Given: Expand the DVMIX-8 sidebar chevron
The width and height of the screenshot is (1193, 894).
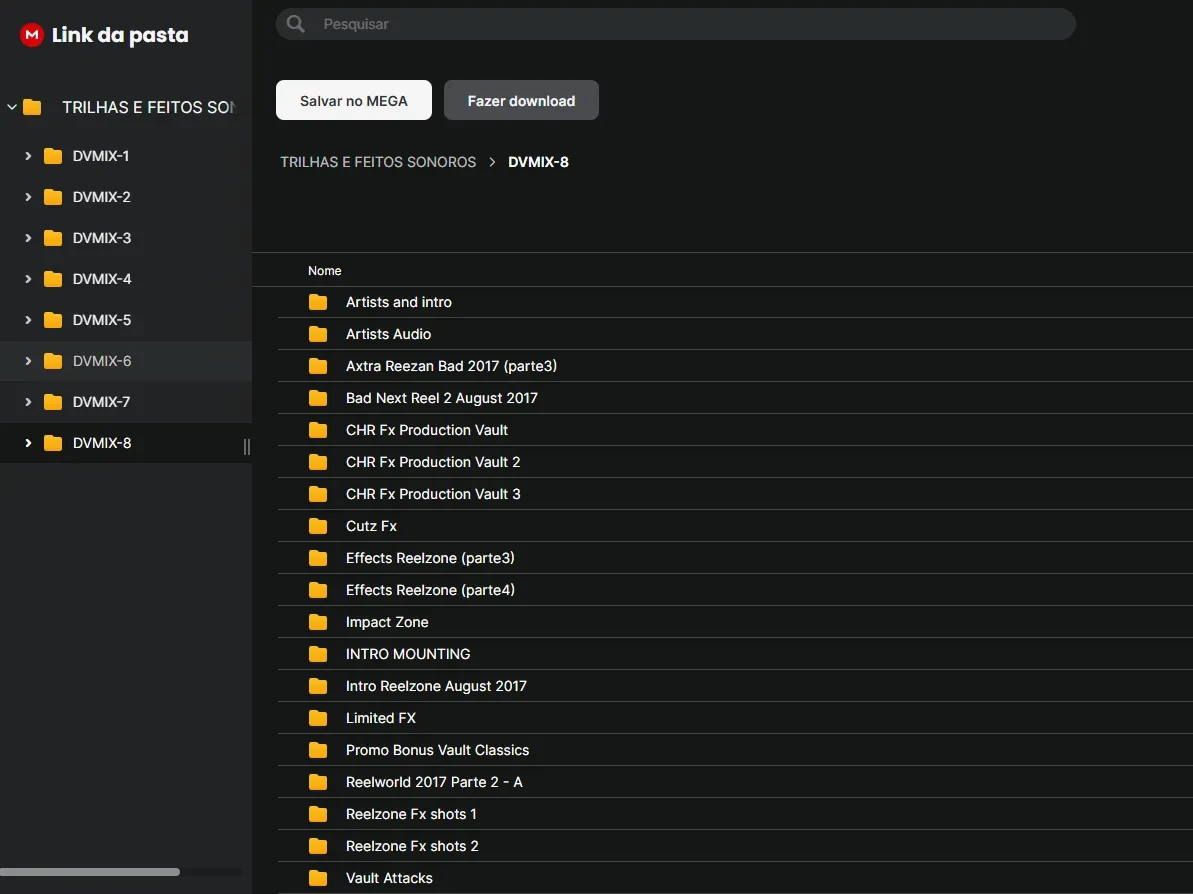Looking at the screenshot, I should click(x=28, y=443).
